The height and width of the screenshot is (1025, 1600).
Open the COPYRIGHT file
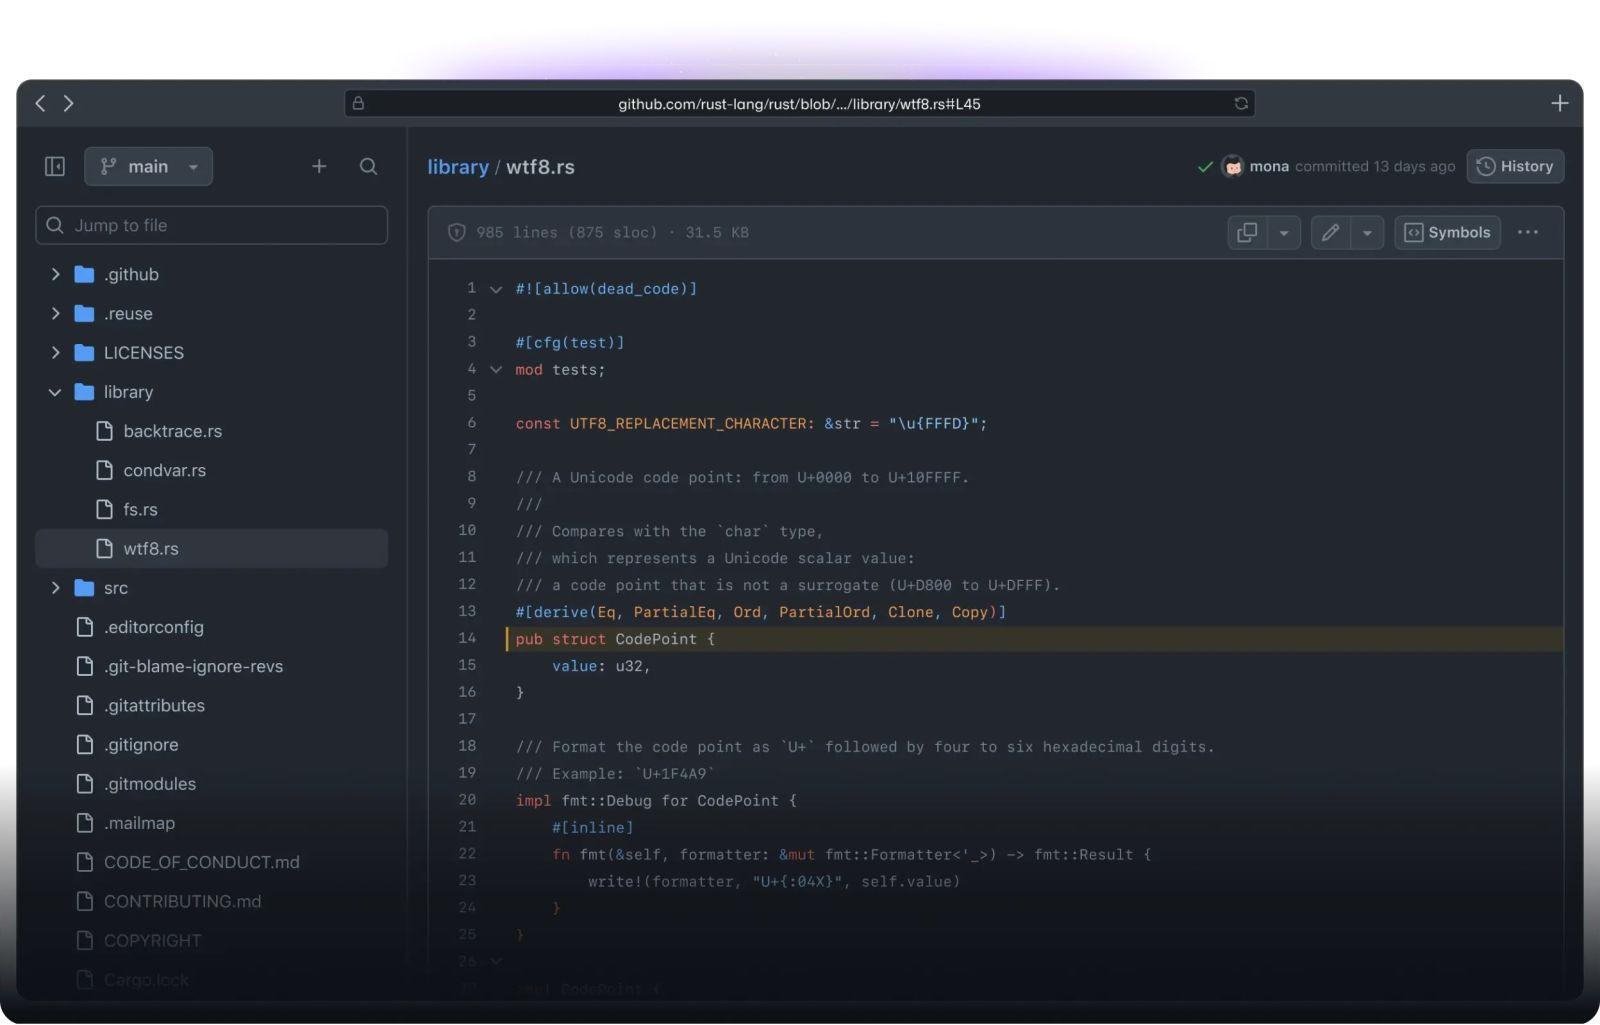click(x=152, y=940)
